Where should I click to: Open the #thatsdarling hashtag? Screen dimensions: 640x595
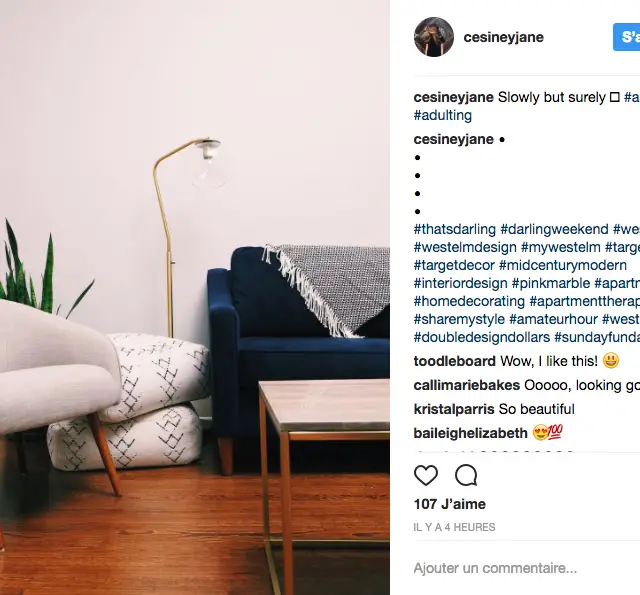(x=455, y=229)
